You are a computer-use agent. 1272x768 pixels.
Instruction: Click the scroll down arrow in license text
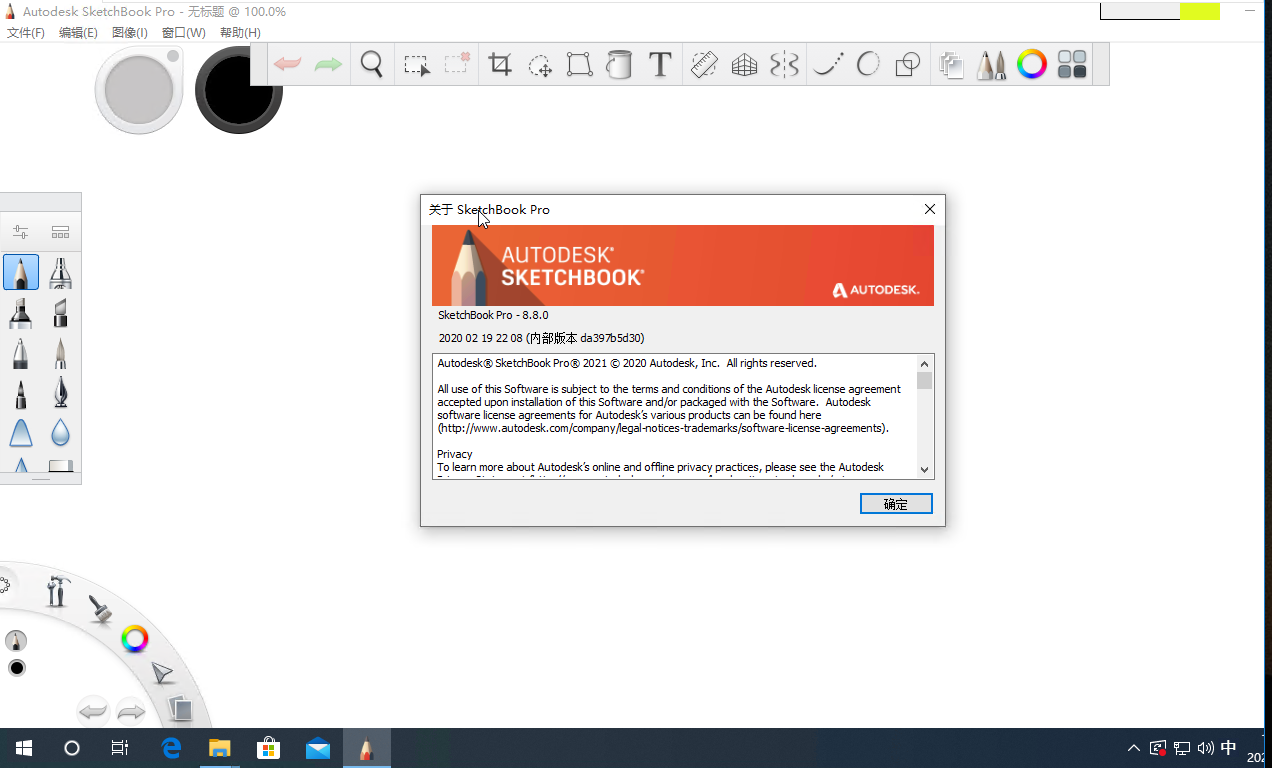925,469
